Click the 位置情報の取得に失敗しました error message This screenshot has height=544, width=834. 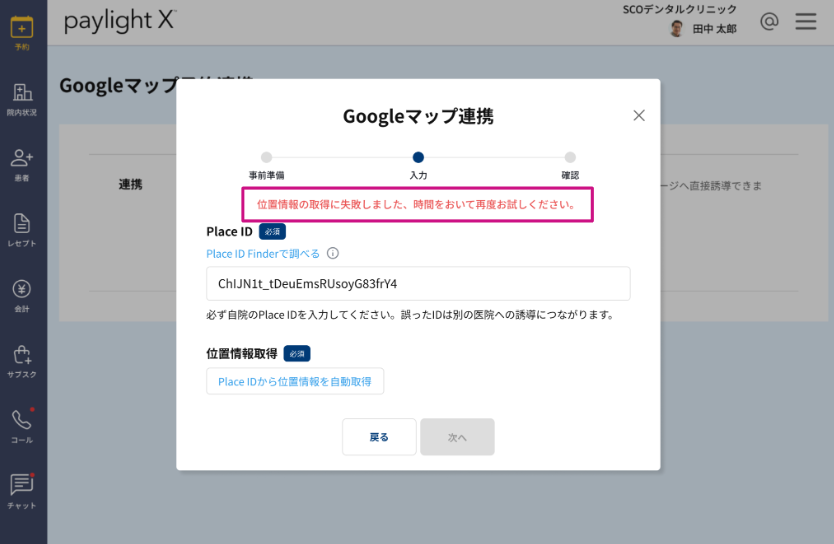point(416,204)
